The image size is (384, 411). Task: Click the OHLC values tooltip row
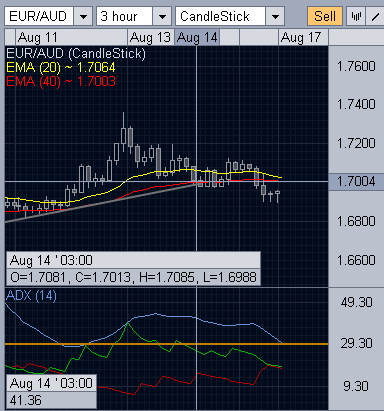(133, 277)
